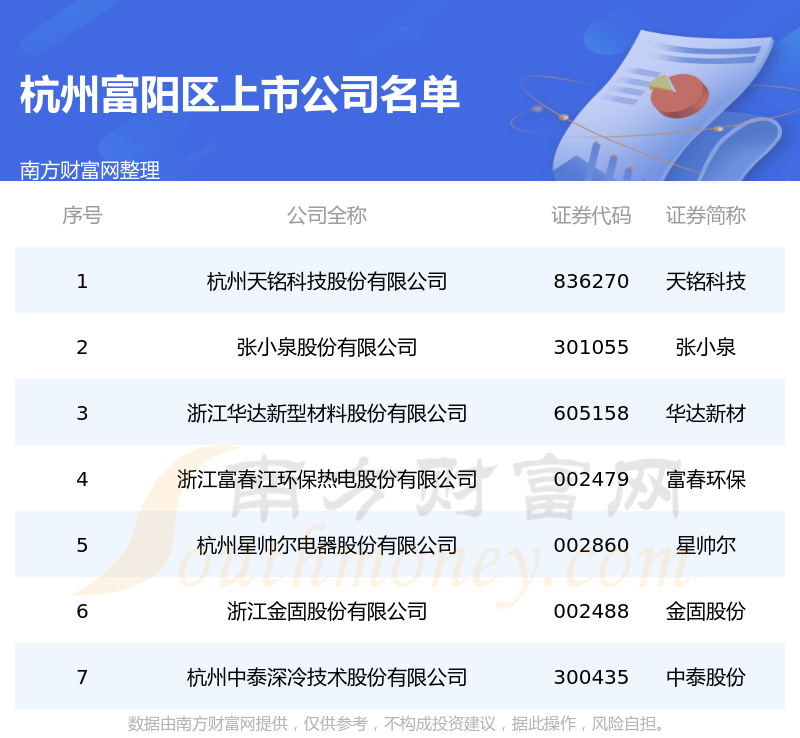This screenshot has width=800, height=738.
Task: Click serial number 5 in 星帅尔 row
Action: pos(82,546)
